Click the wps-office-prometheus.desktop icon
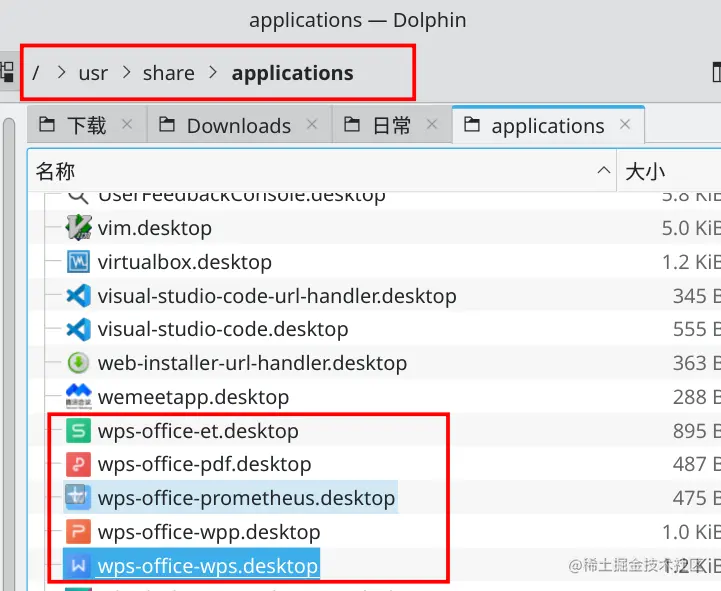This screenshot has height=591, width=721. (79, 497)
